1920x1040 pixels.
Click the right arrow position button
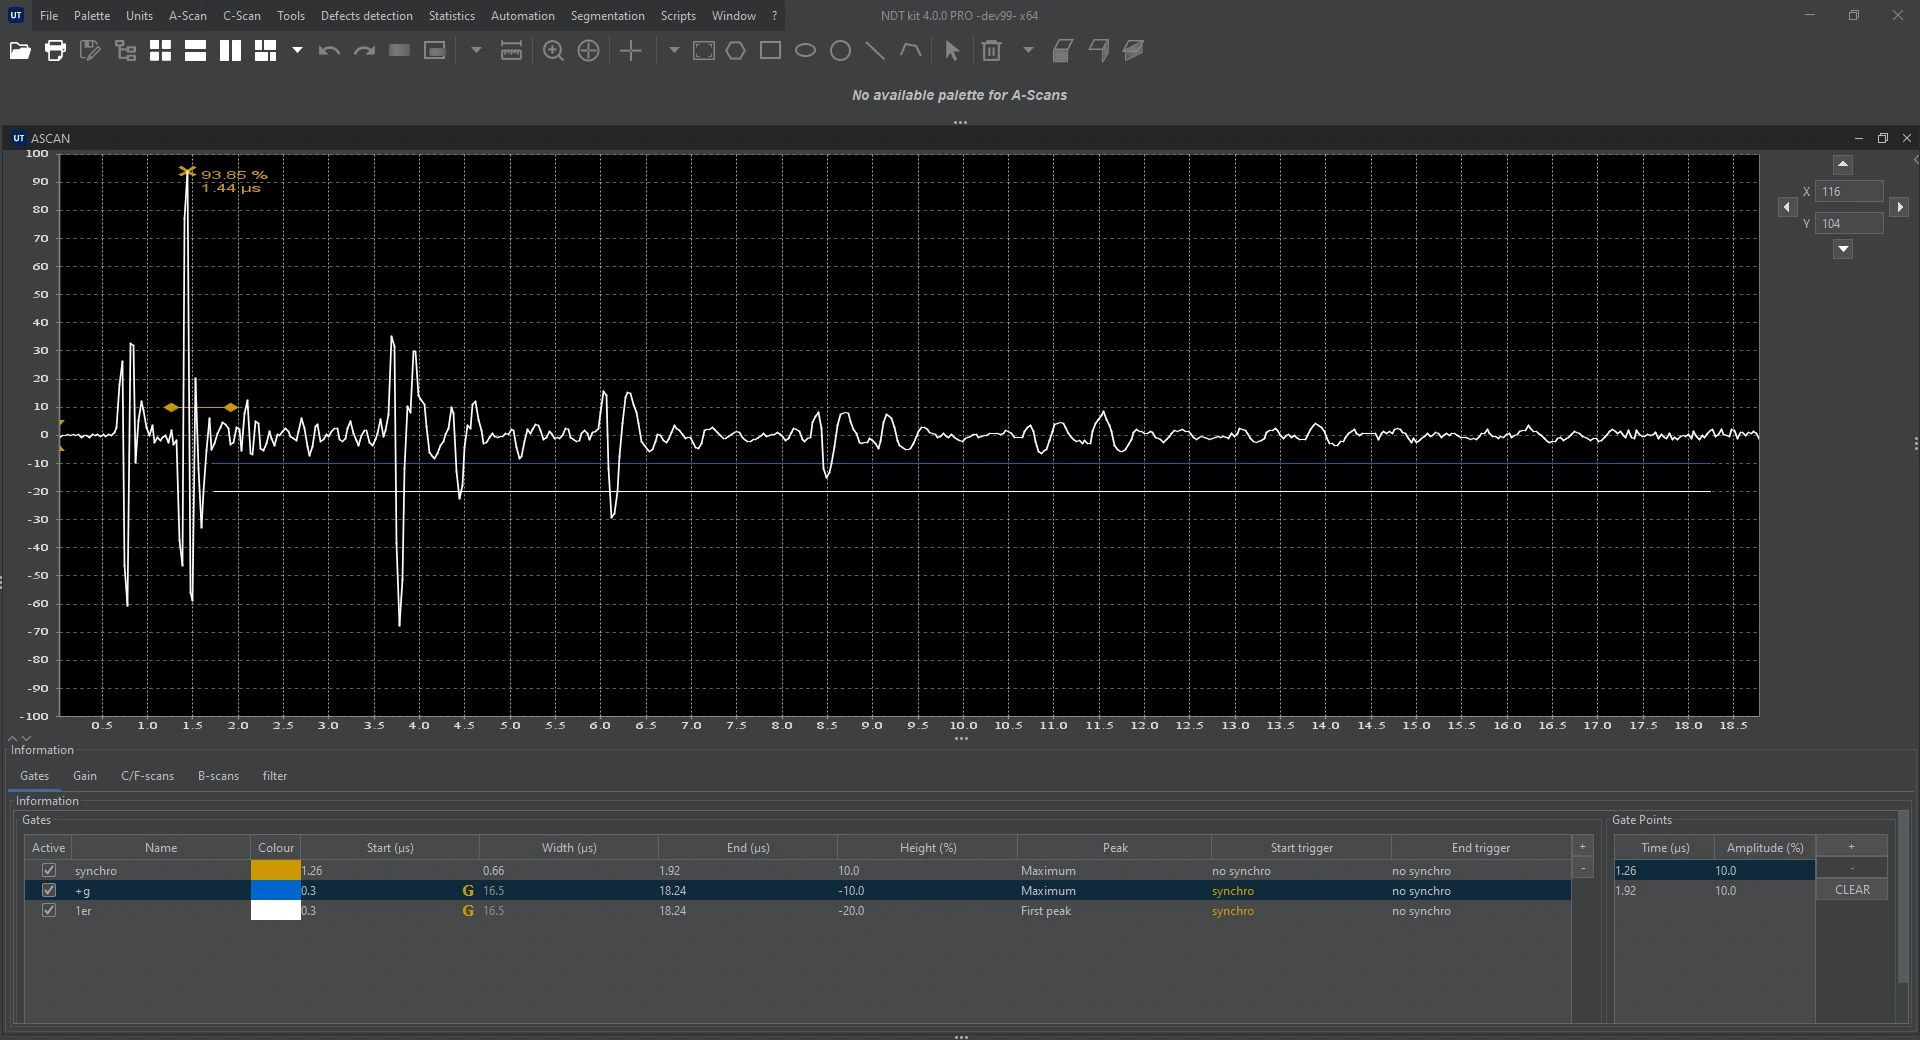(x=1899, y=207)
